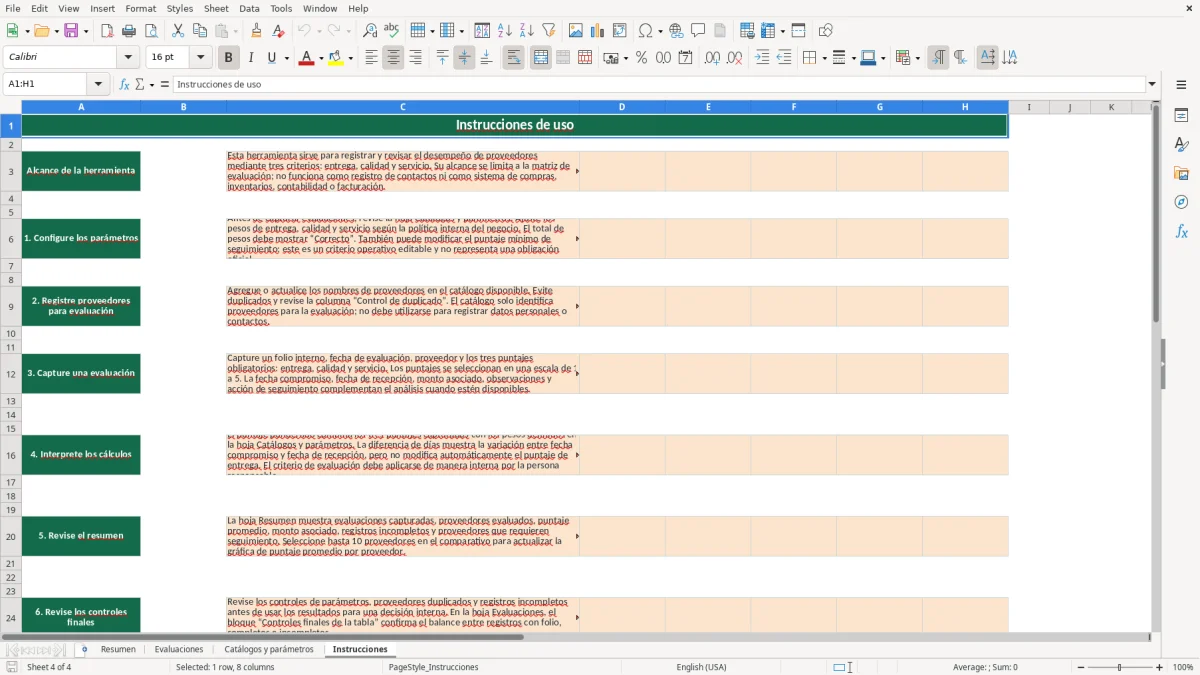Adjust the zoom slider
This screenshot has width=1200, height=675.
click(x=1119, y=667)
